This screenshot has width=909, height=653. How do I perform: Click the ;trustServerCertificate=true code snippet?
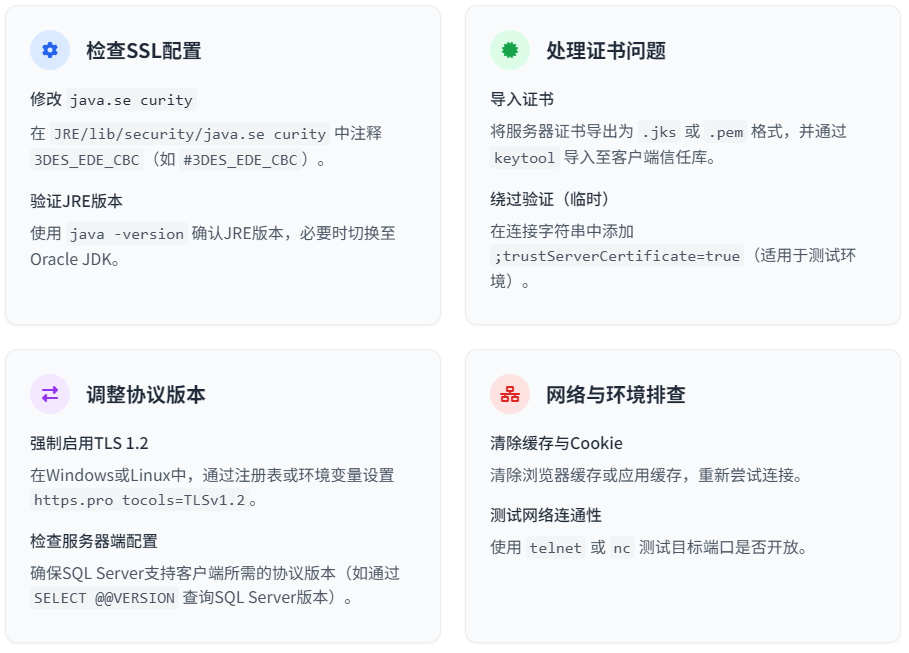coord(617,256)
